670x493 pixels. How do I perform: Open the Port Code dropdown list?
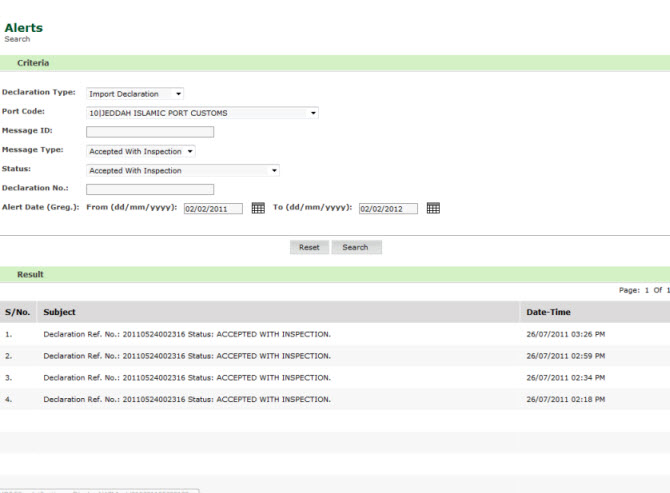click(x=202, y=113)
